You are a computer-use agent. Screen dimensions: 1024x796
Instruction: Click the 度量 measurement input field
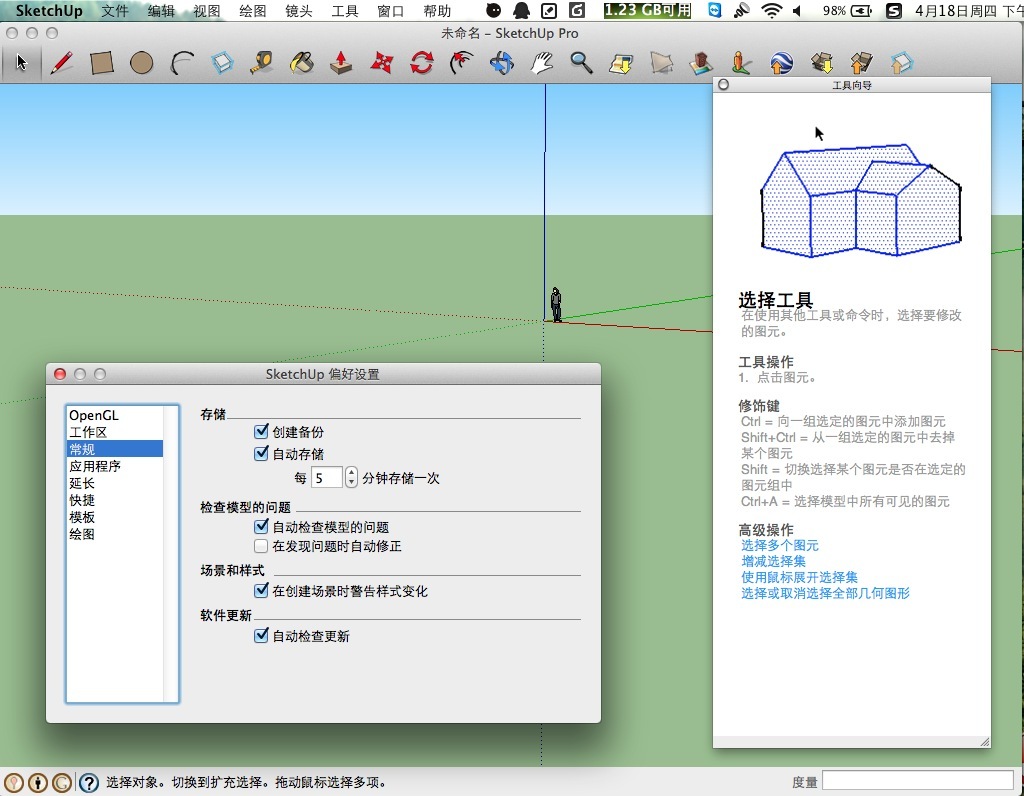pos(917,781)
